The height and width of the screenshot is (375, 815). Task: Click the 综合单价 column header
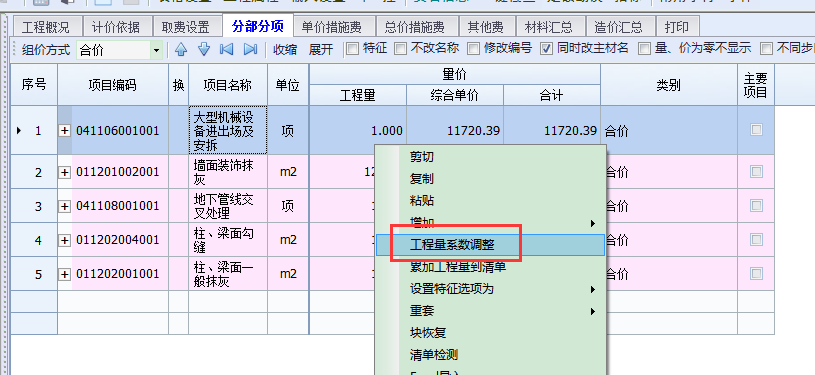(x=454, y=95)
